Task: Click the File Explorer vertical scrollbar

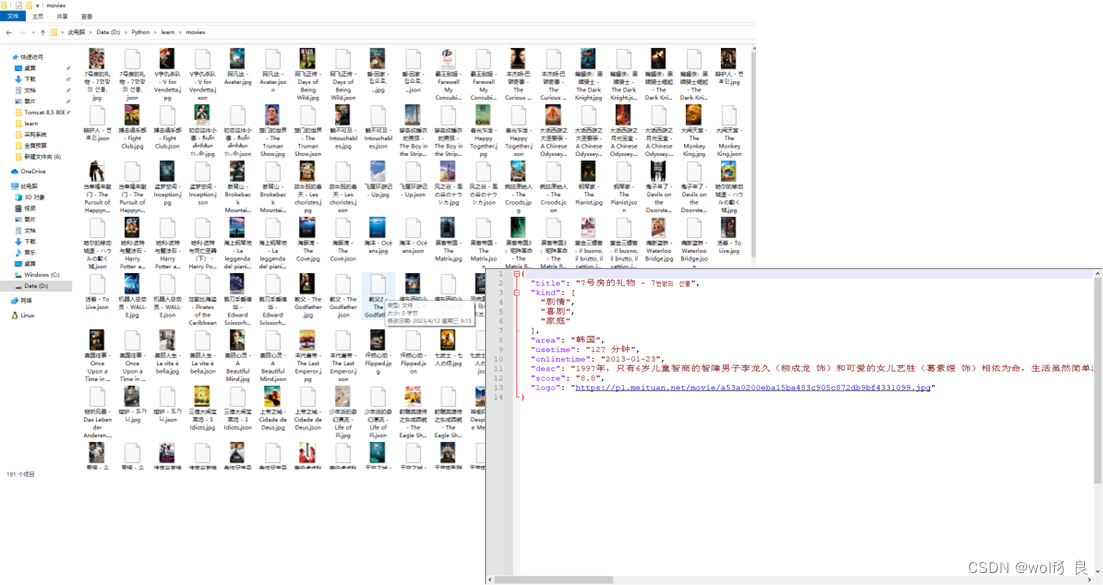Action: (x=753, y=154)
